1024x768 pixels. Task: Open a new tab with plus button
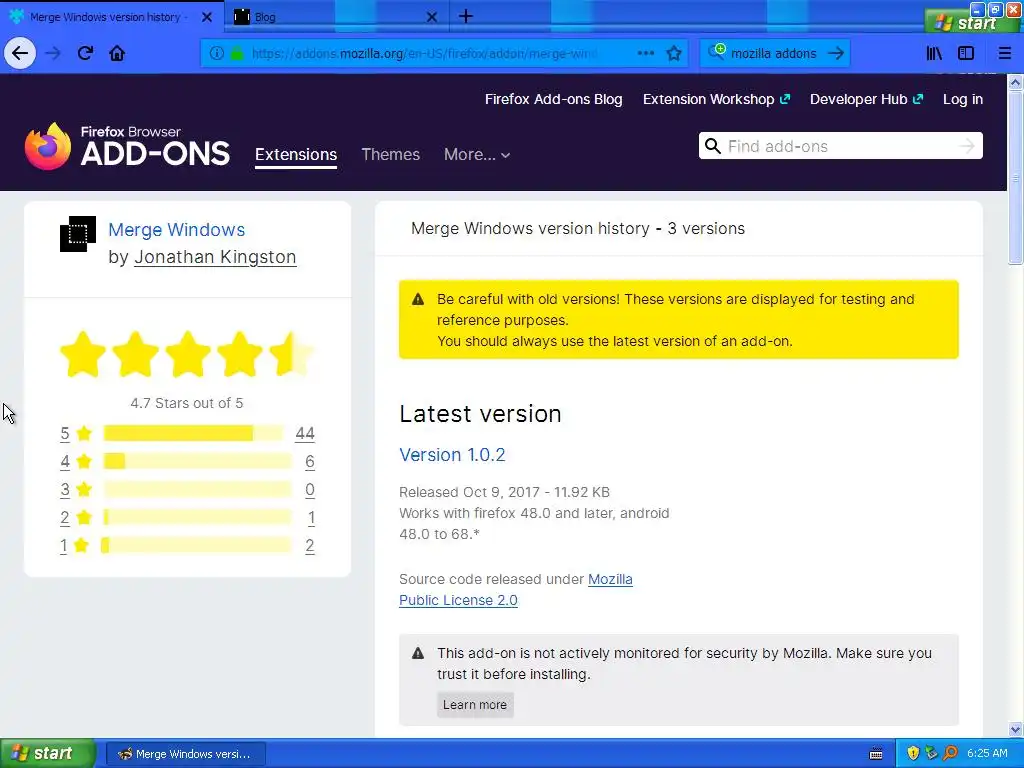(466, 16)
